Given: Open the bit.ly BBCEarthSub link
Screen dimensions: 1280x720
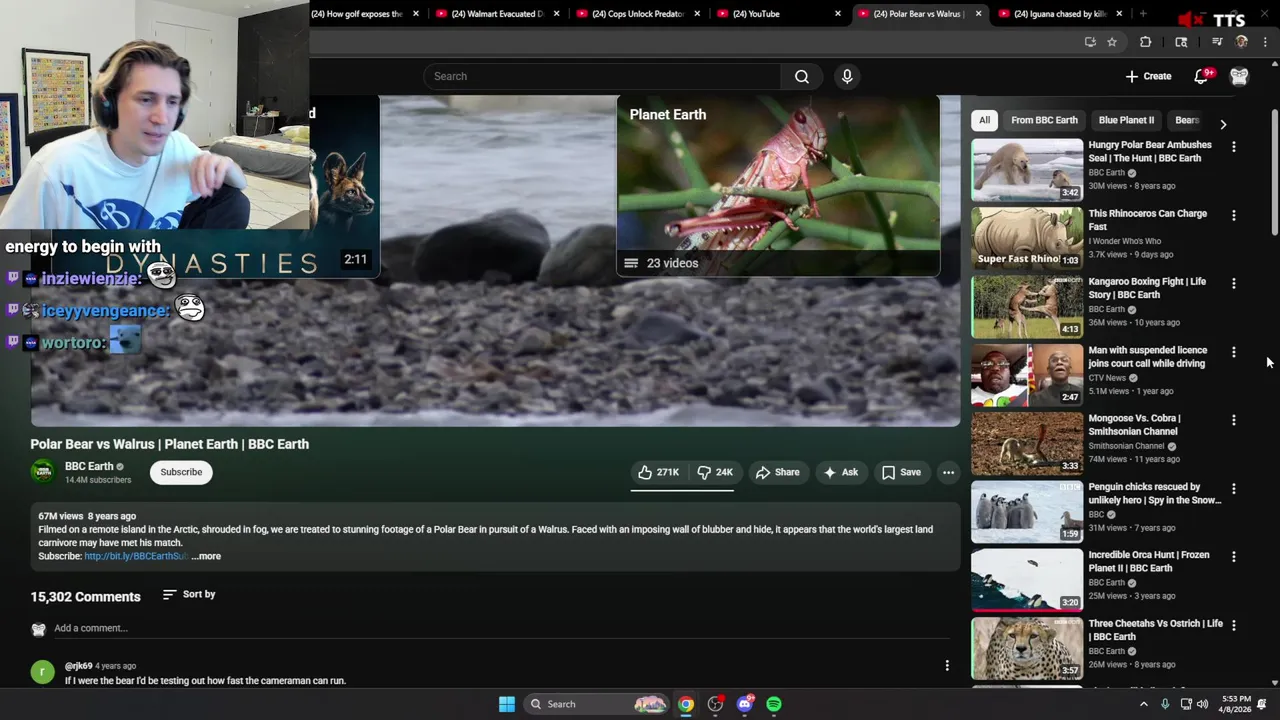Looking at the screenshot, I should [x=135, y=556].
